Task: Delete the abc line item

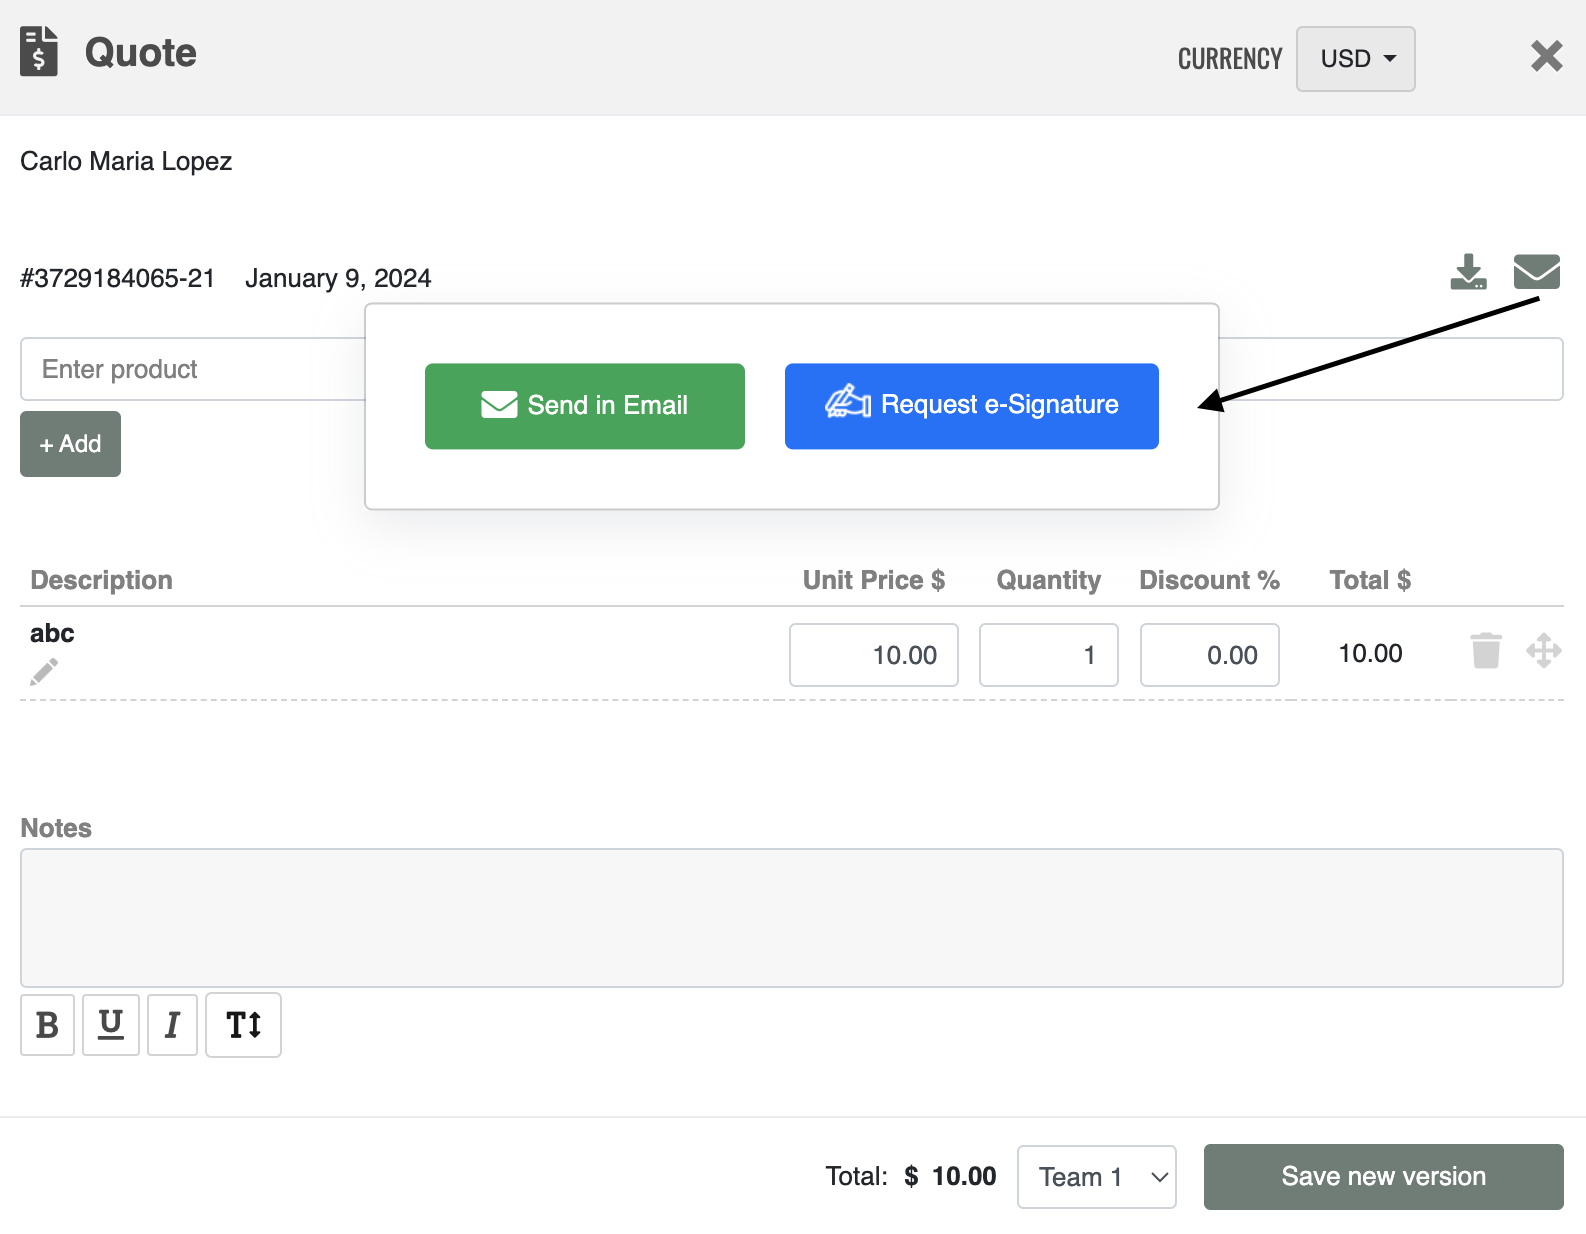Action: [x=1485, y=651]
